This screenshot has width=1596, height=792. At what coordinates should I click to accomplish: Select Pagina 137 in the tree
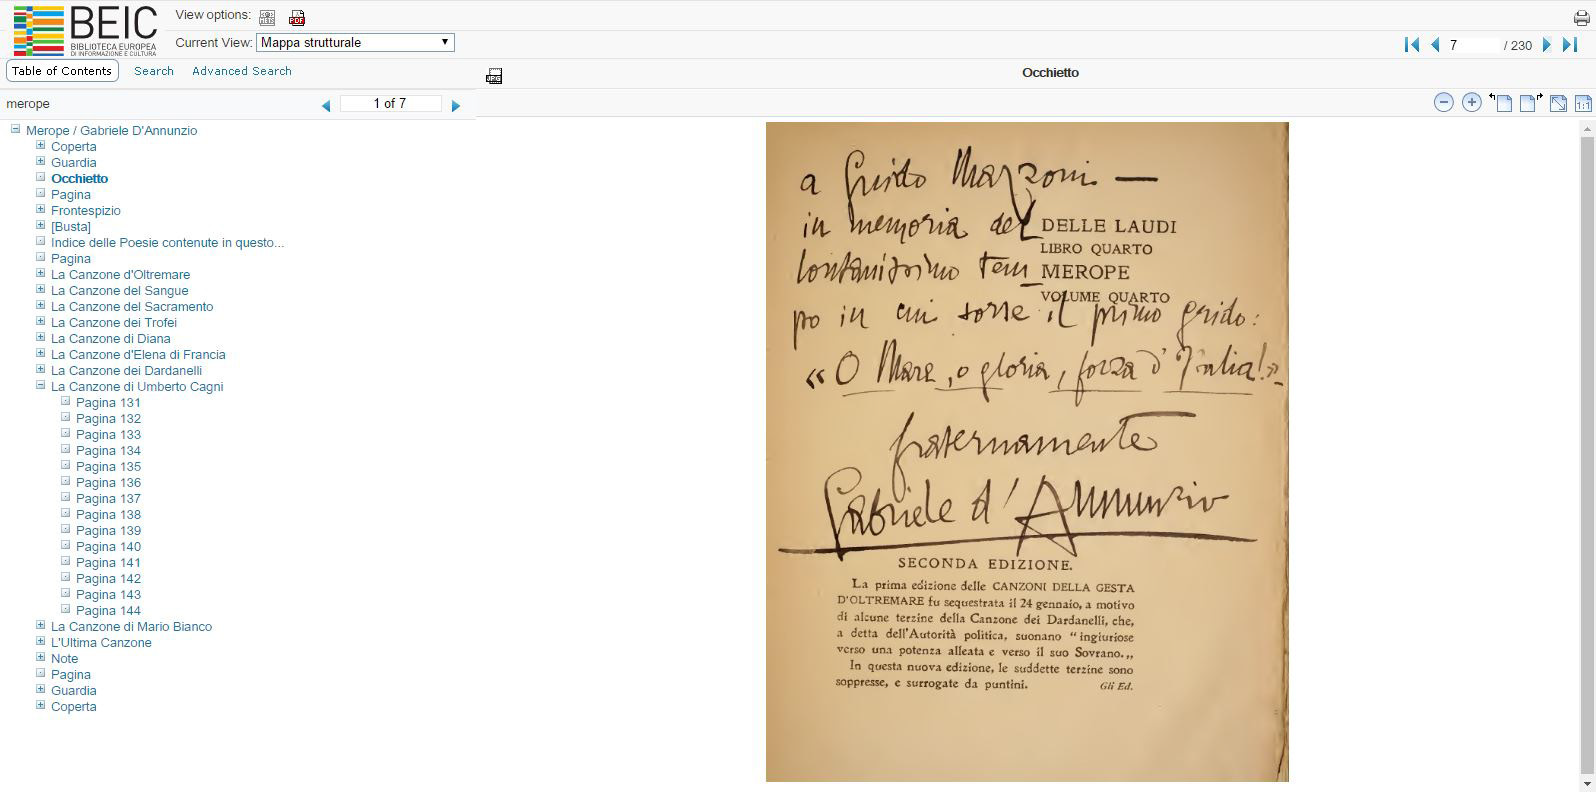pos(109,498)
